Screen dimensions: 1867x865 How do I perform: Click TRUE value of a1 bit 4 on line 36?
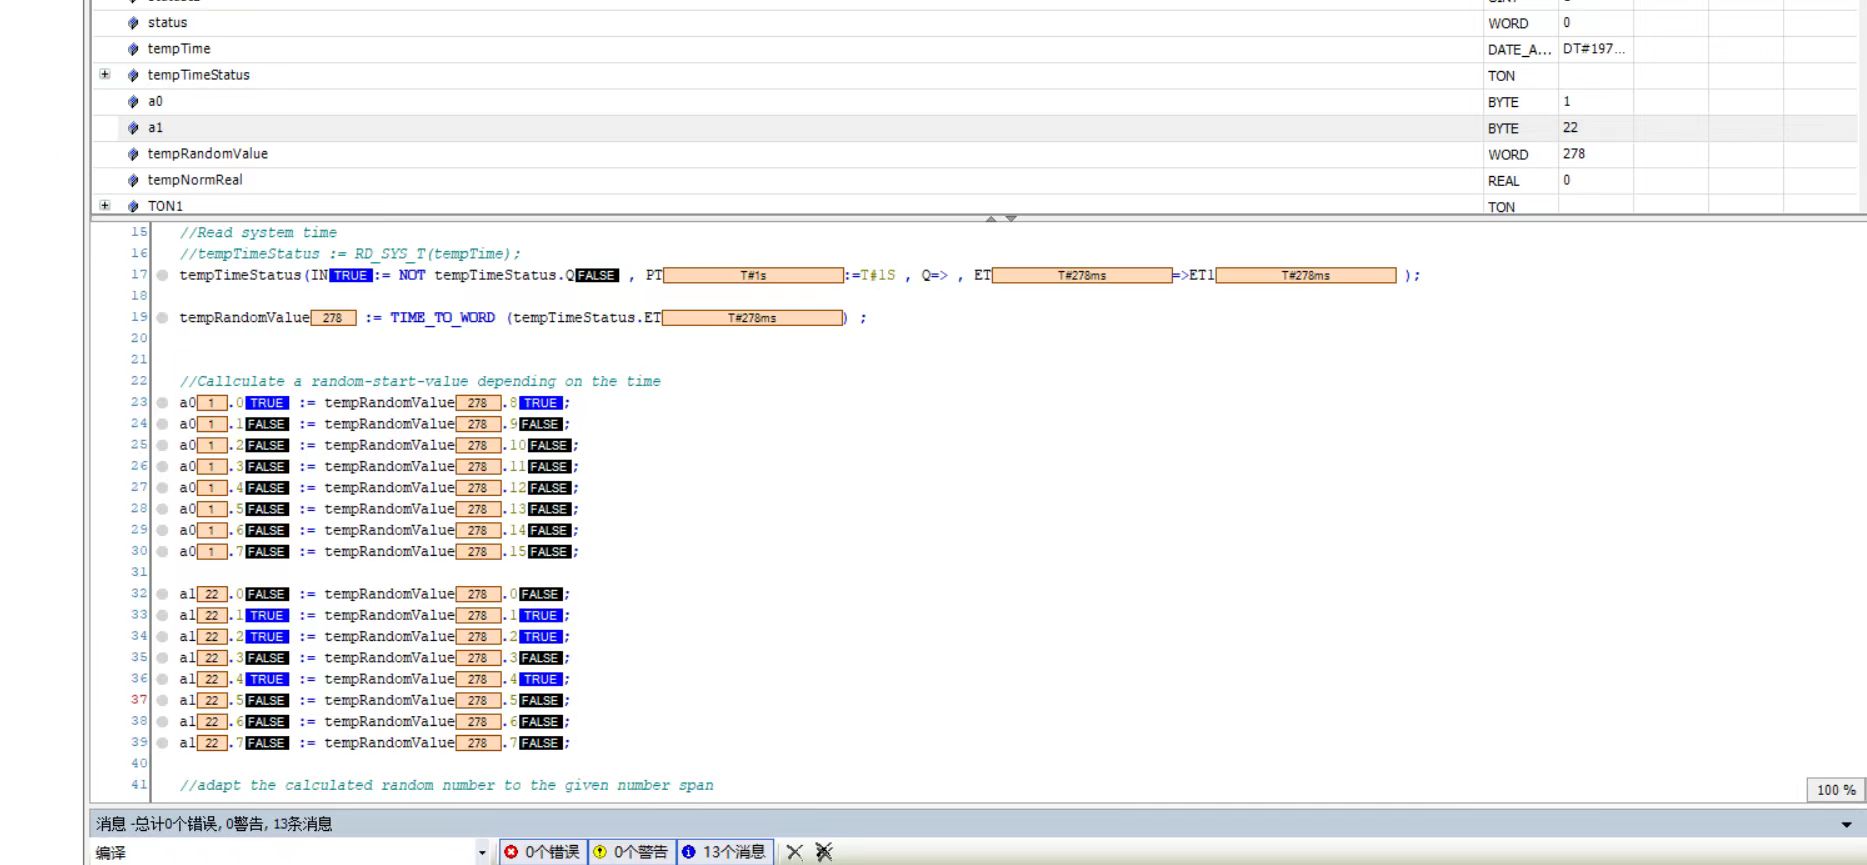coord(266,679)
